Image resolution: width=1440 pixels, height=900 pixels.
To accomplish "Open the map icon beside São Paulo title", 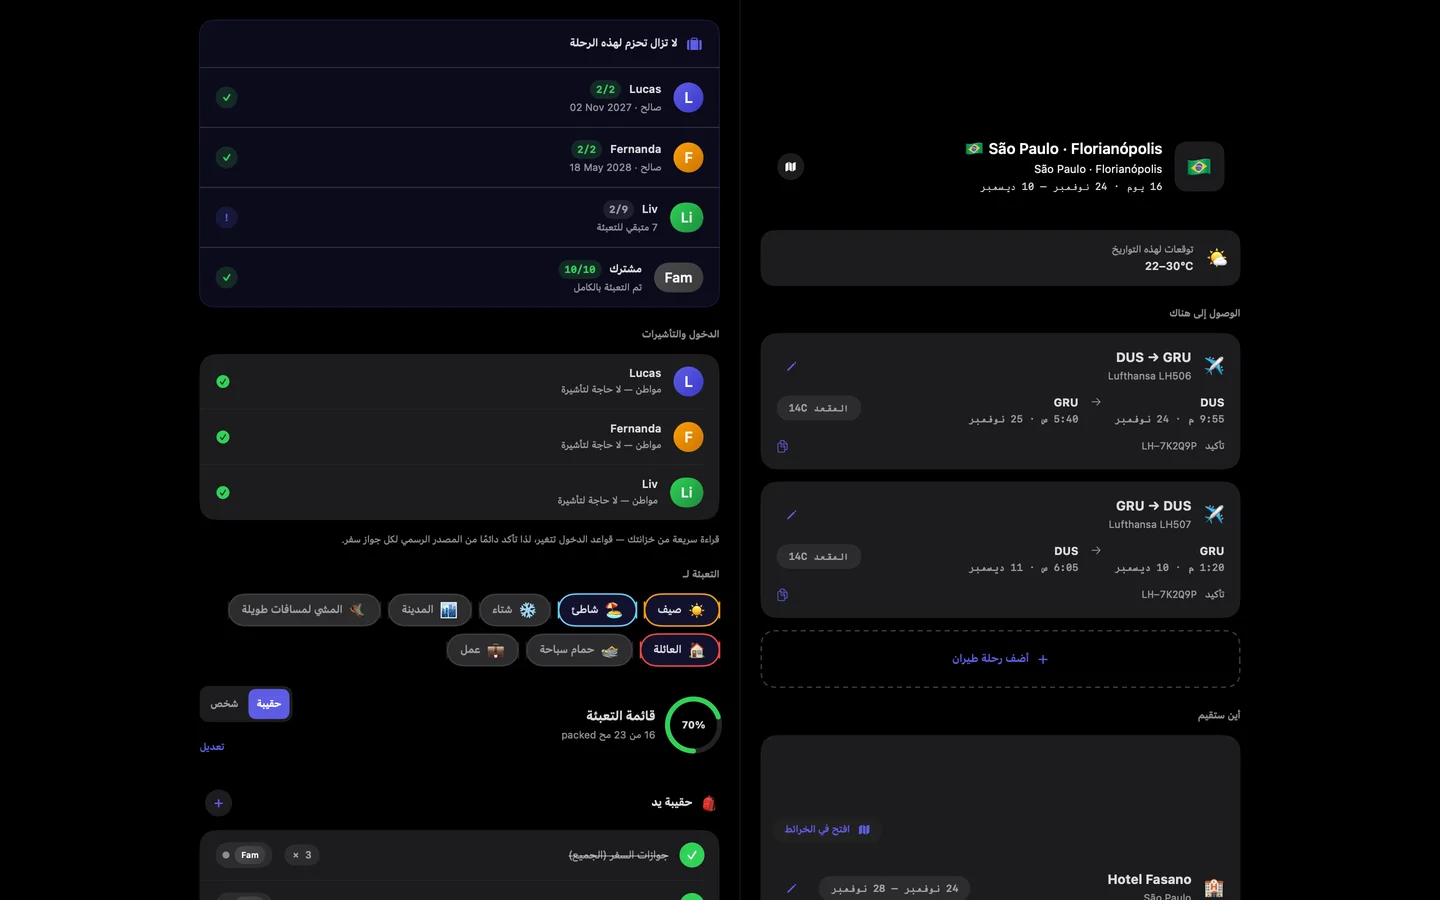I will click(x=790, y=167).
